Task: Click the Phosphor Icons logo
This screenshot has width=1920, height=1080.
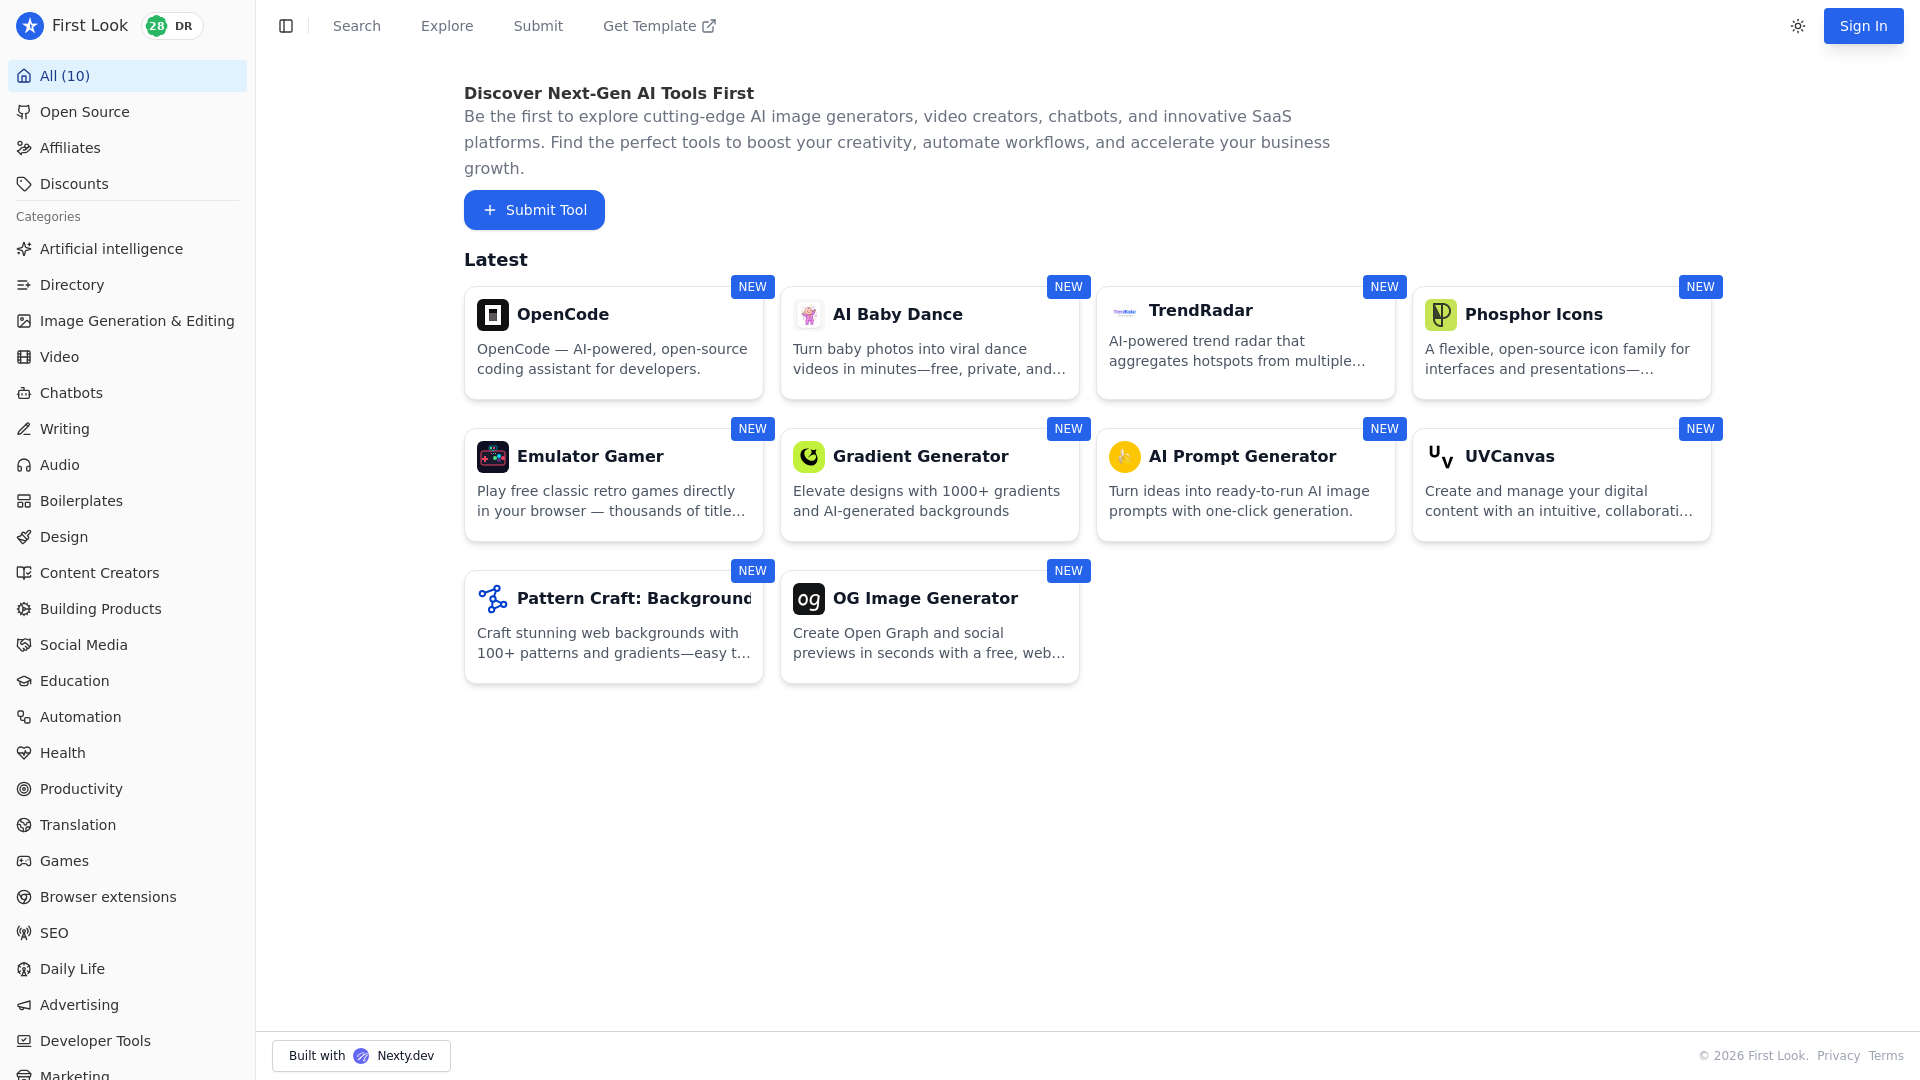Action: pyautogui.click(x=1441, y=315)
